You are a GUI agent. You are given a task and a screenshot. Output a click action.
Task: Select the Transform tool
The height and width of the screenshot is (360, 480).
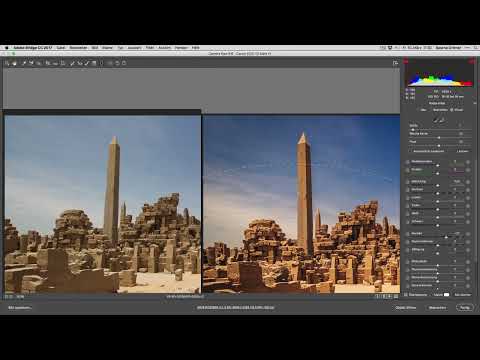point(63,63)
